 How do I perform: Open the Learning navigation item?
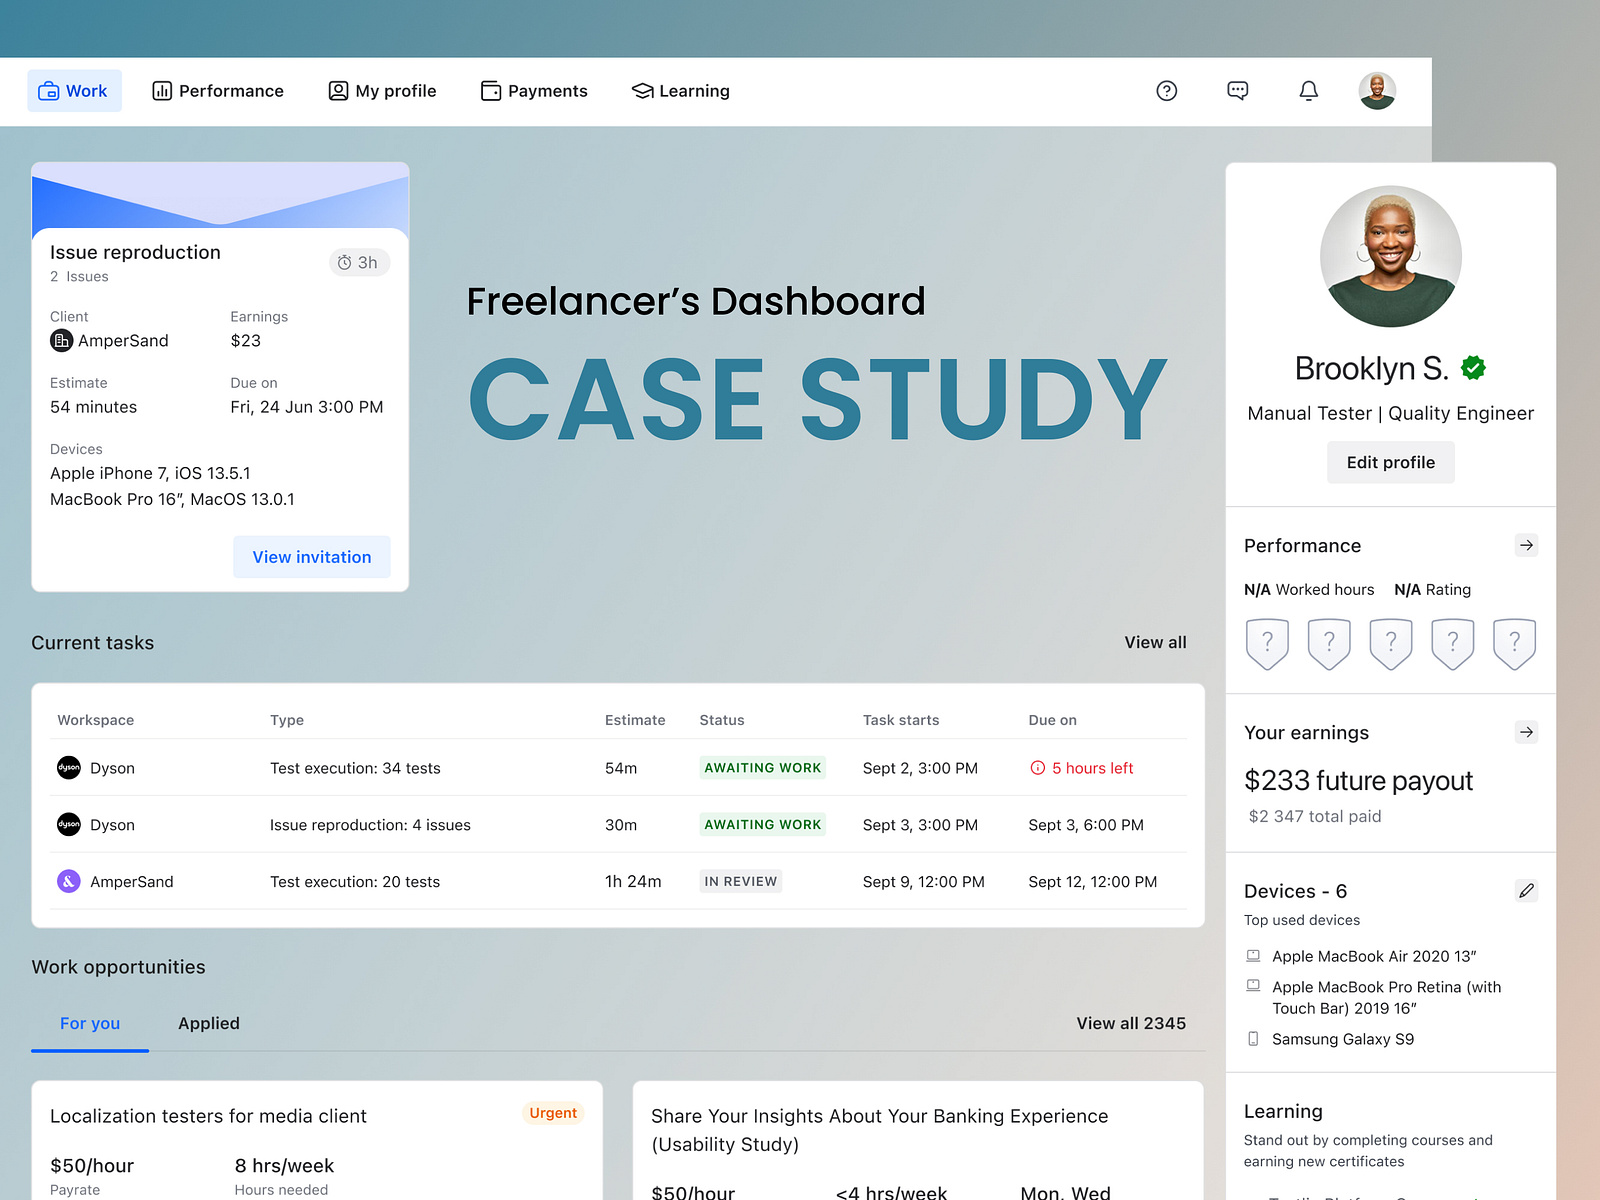pyautogui.click(x=681, y=91)
